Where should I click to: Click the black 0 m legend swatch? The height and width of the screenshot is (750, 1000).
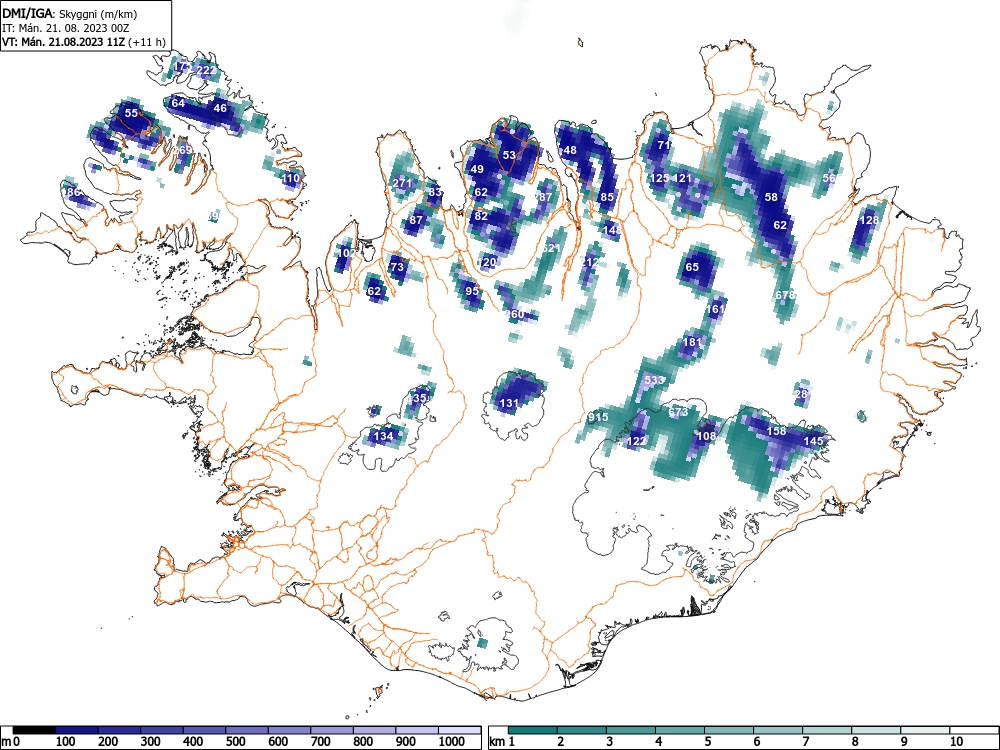[34, 730]
